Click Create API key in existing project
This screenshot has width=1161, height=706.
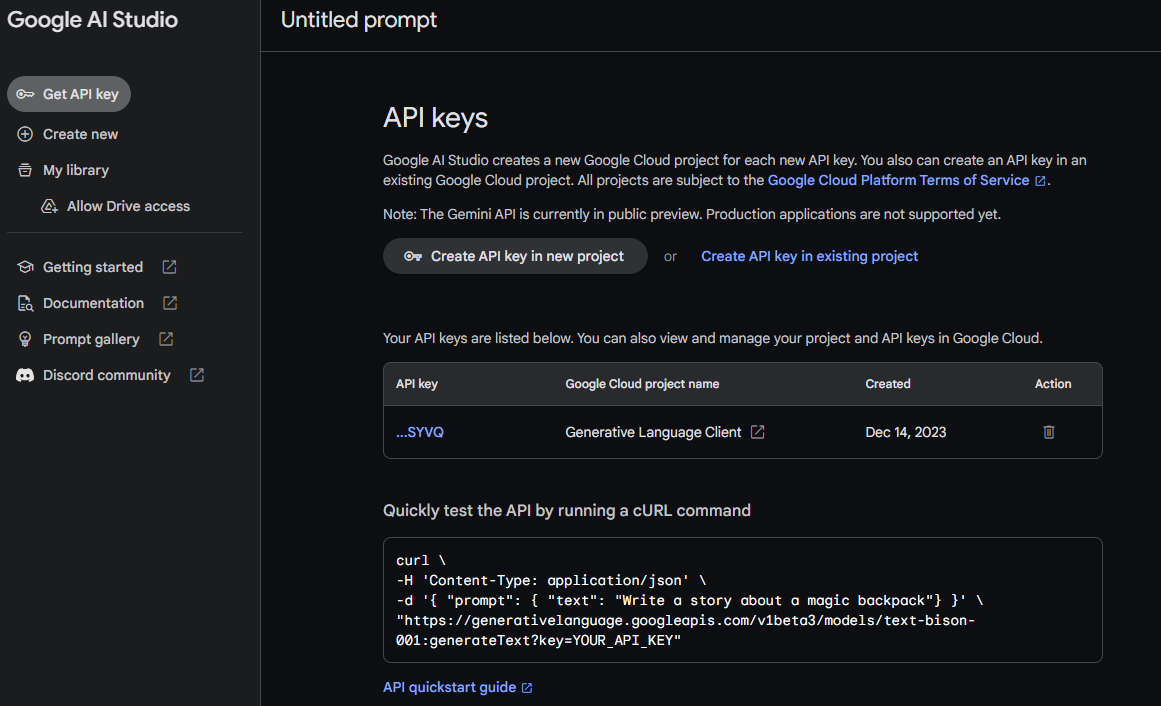tap(809, 256)
